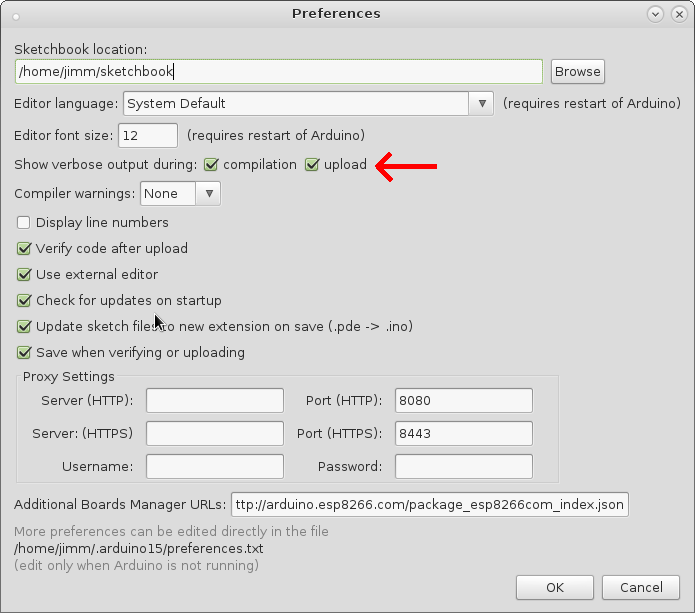
Task: Click the "Proxy Settings" group label
Action: [69, 376]
